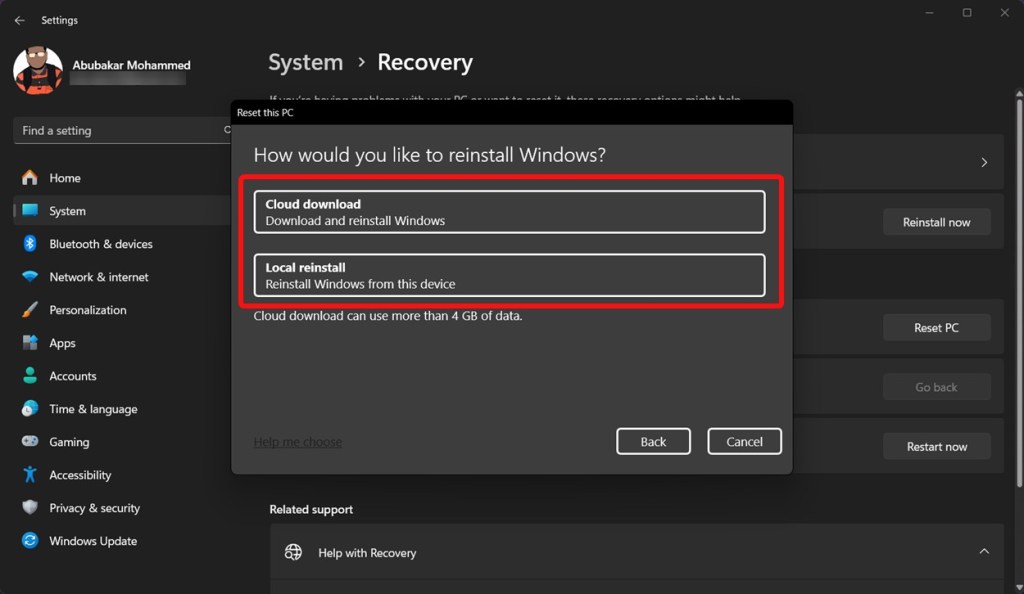Screen dimensions: 1024x594
Task: Click the 4 GB data usage note
Action: [388, 316]
